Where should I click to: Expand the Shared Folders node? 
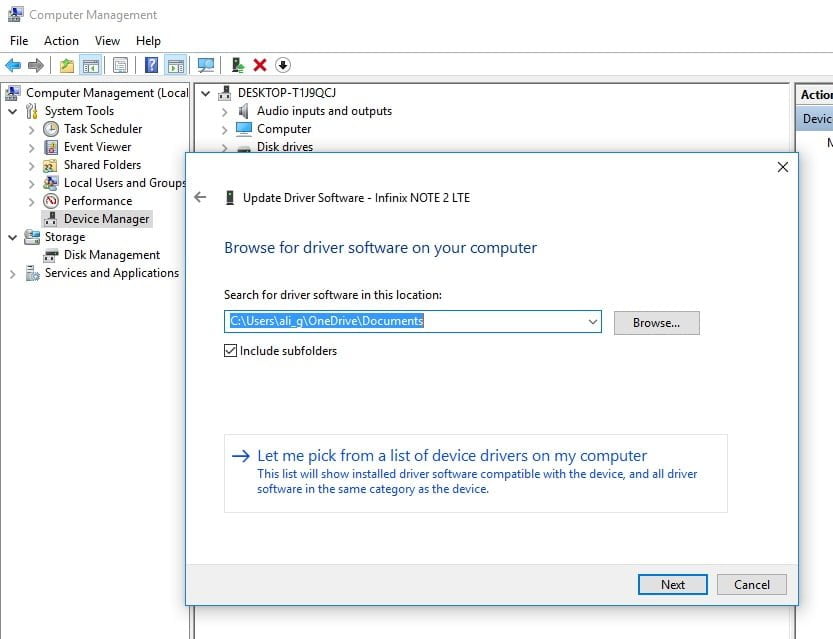coord(31,166)
